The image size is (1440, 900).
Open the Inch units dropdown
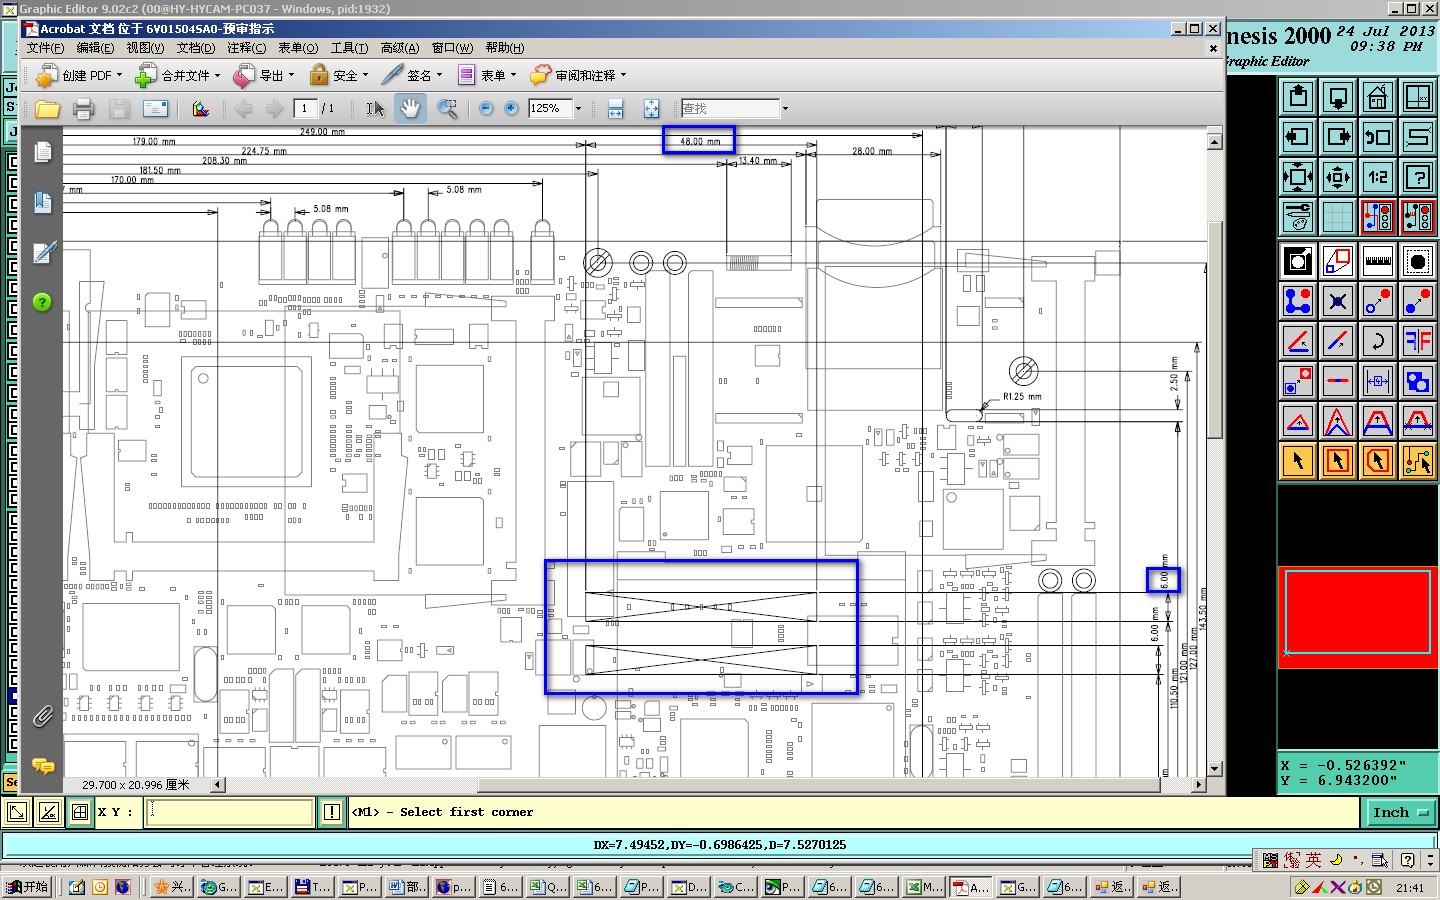(x=1400, y=813)
